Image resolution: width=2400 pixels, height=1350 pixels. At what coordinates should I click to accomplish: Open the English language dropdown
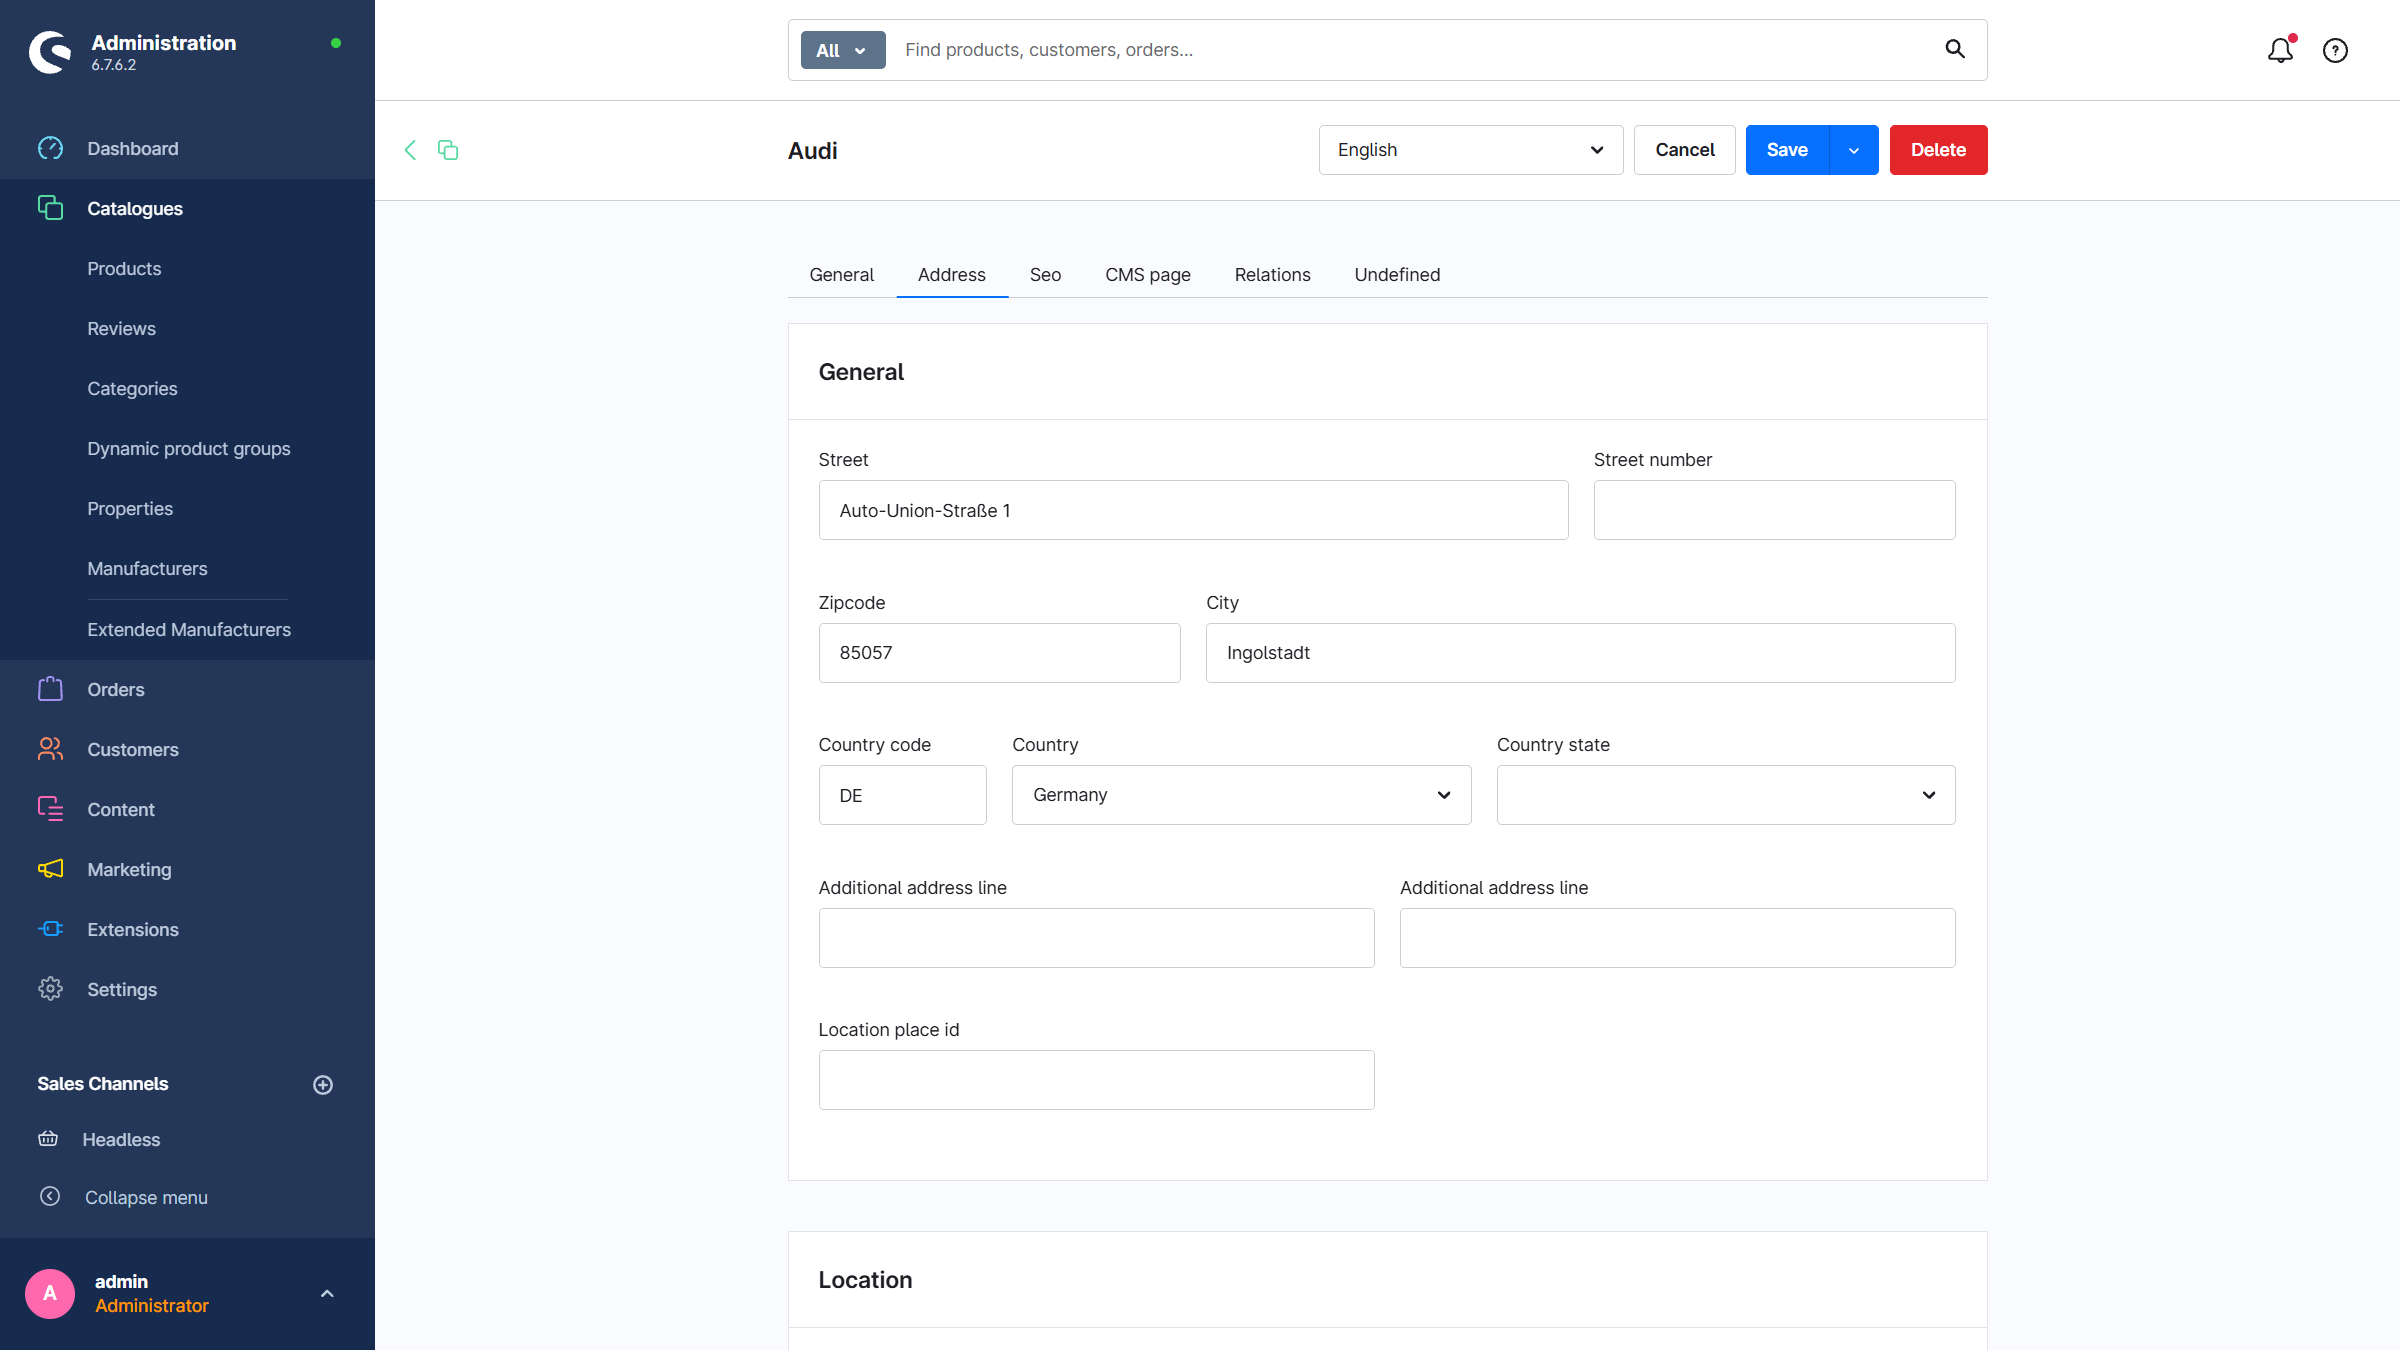[1470, 150]
